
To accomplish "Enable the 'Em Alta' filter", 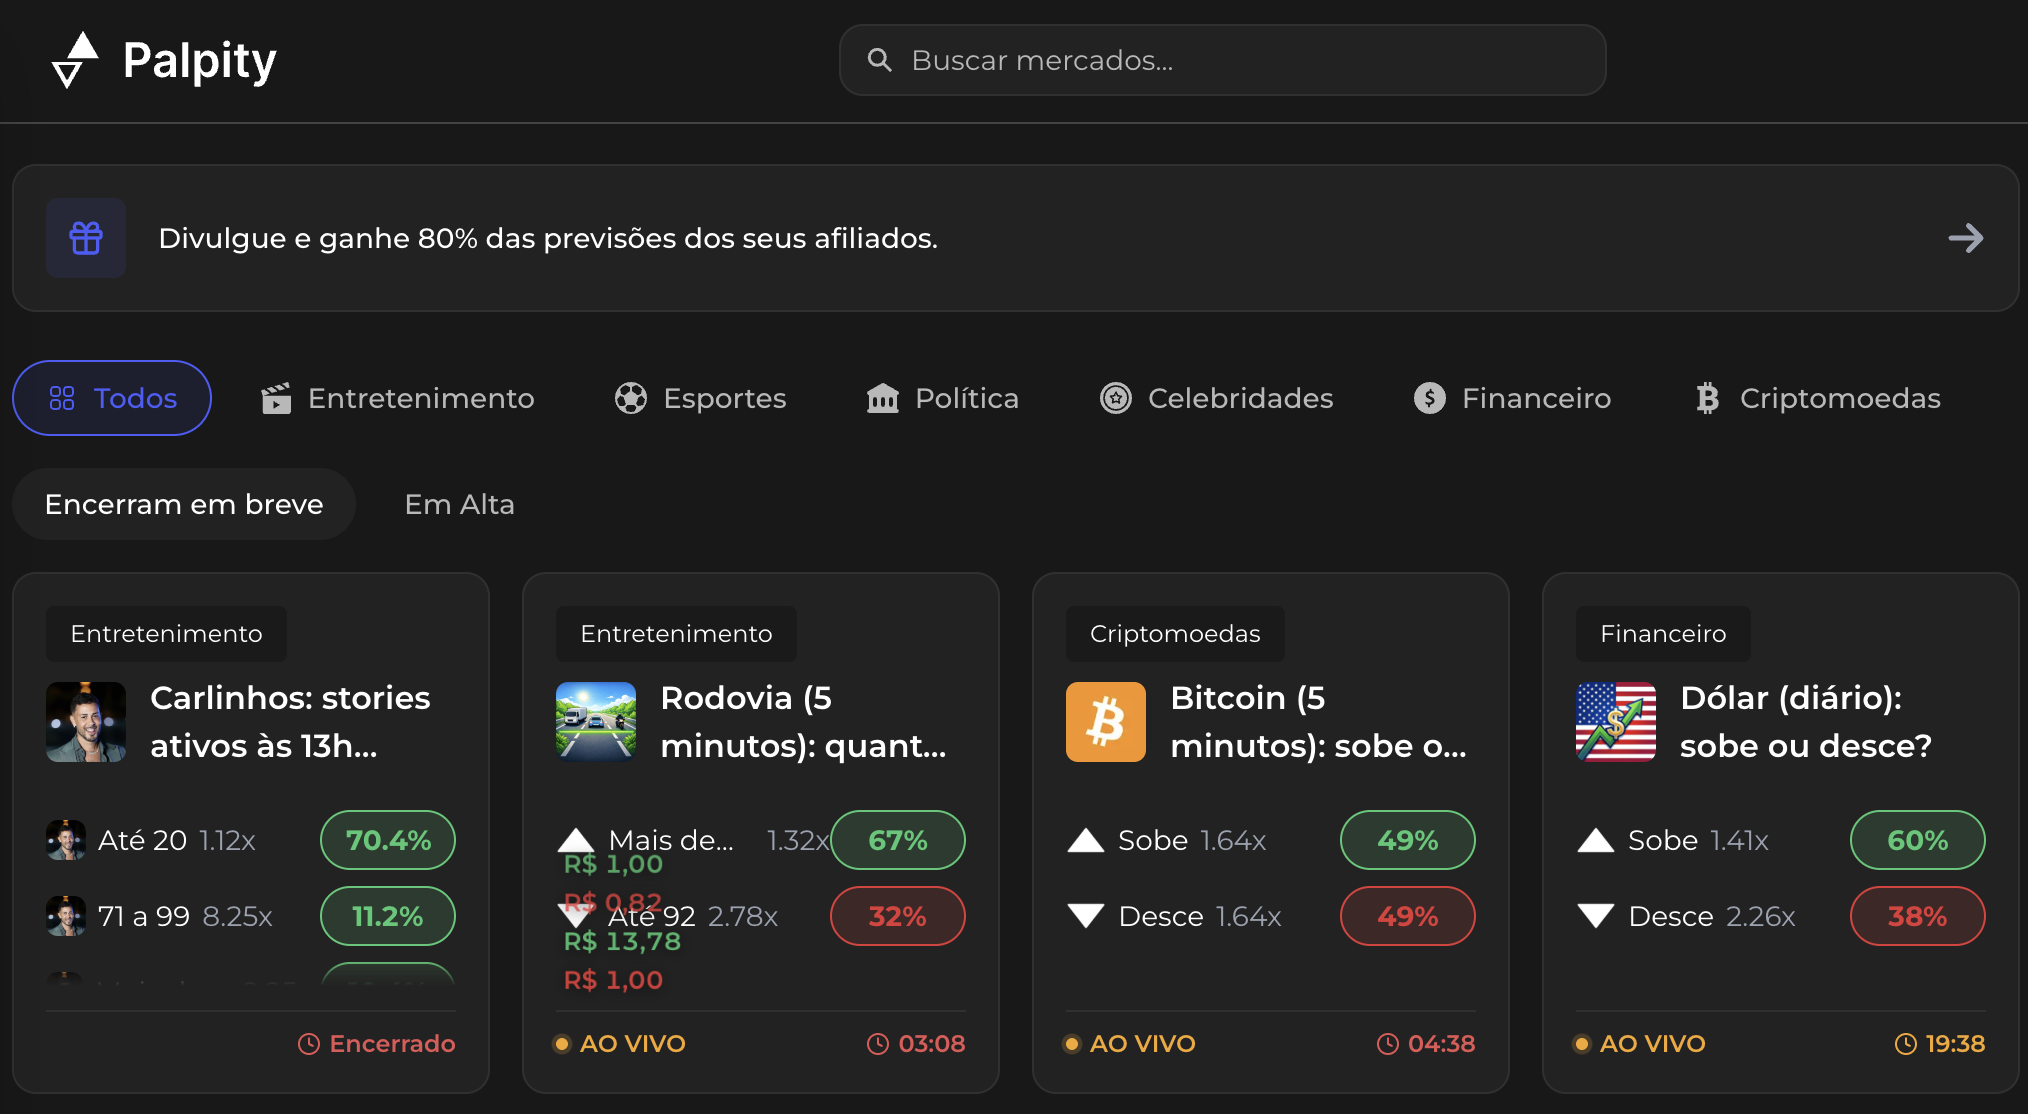I will (x=459, y=504).
